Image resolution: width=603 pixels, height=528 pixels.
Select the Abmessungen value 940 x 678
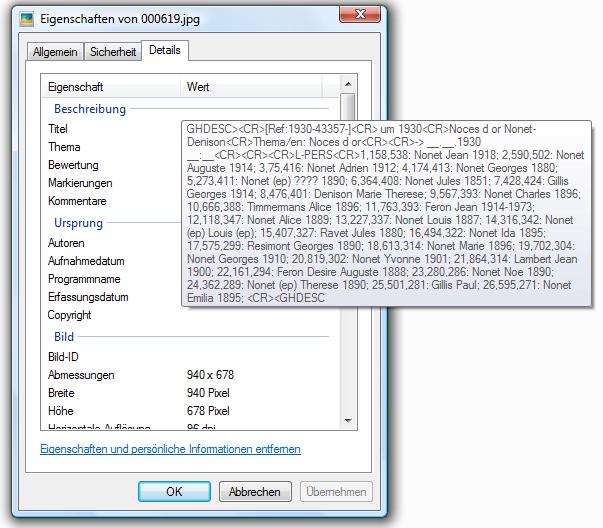tap(210, 375)
